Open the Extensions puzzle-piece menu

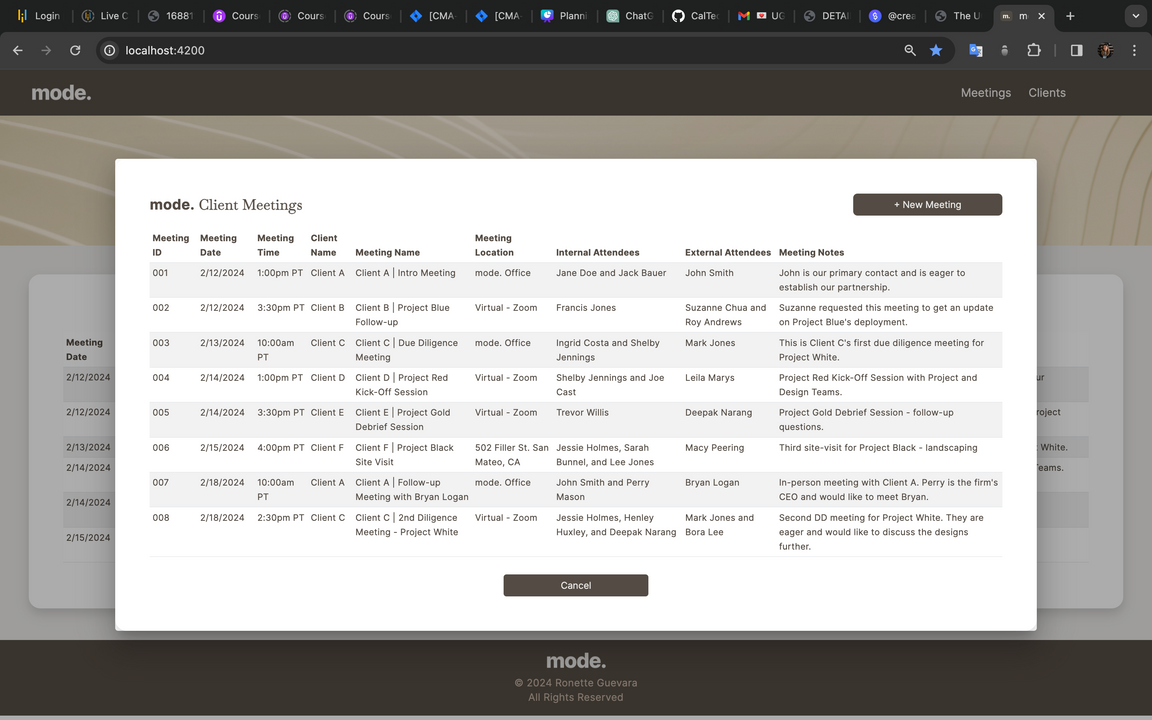1034,50
